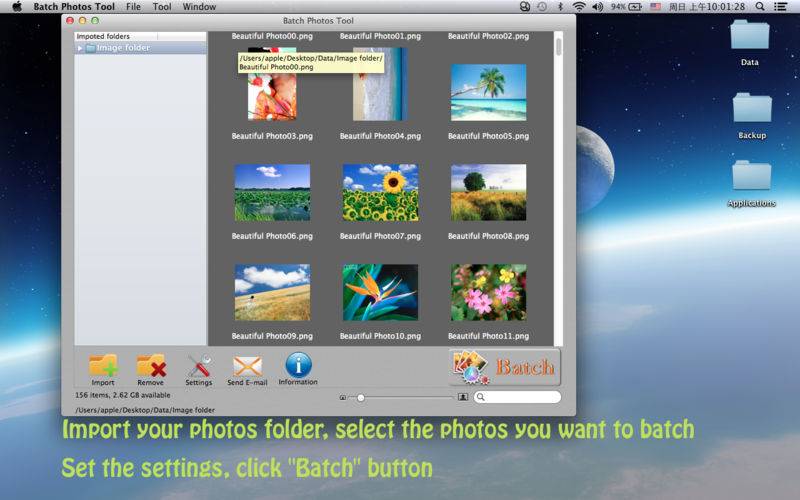Click the menu bar clock showing 10:01:28
Image resolution: width=800 pixels, height=500 pixels.
pyautogui.click(x=707, y=7)
